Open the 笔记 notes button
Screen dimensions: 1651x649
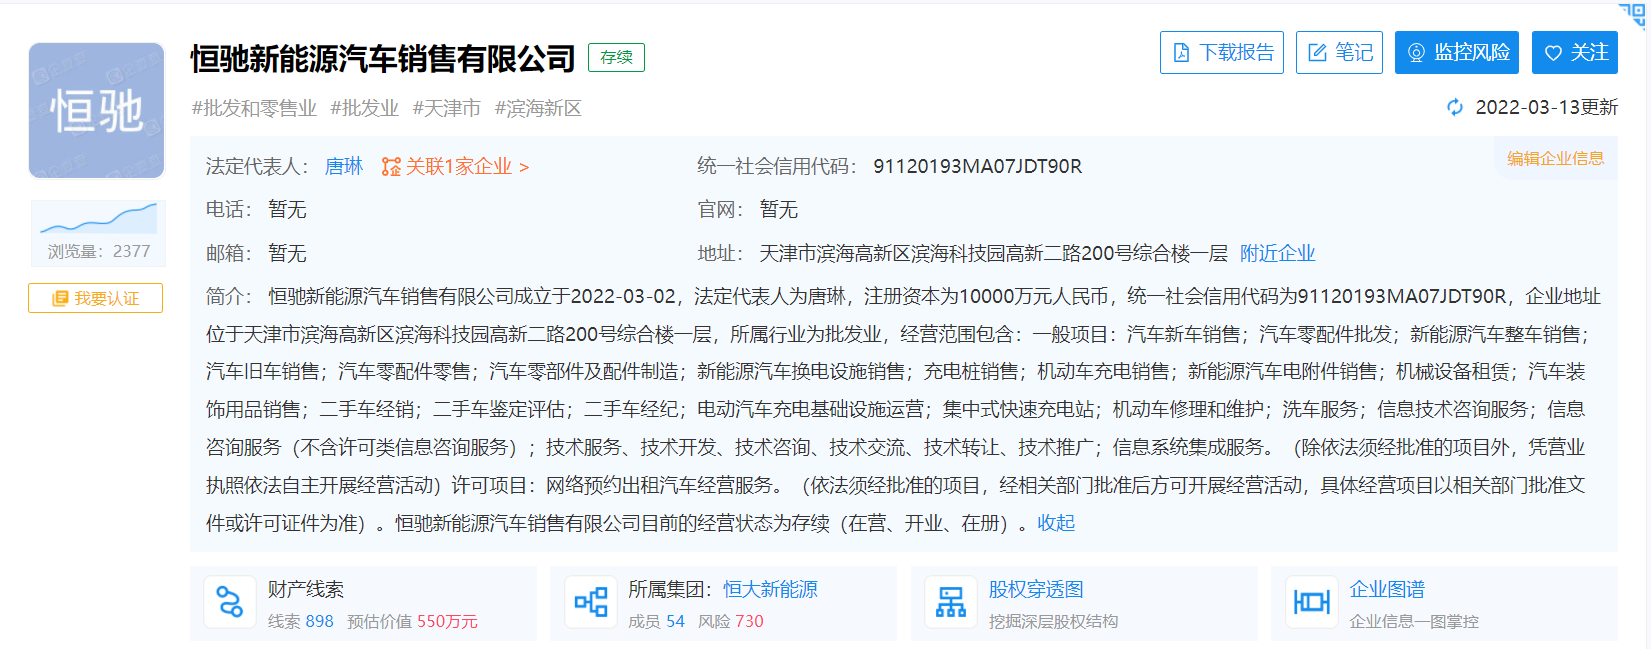coord(1339,52)
